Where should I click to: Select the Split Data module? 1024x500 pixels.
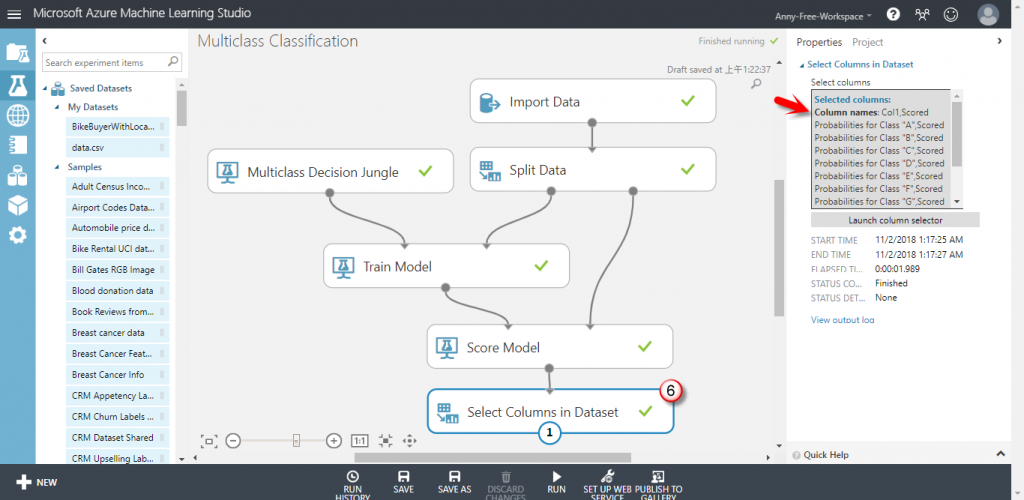coord(593,170)
